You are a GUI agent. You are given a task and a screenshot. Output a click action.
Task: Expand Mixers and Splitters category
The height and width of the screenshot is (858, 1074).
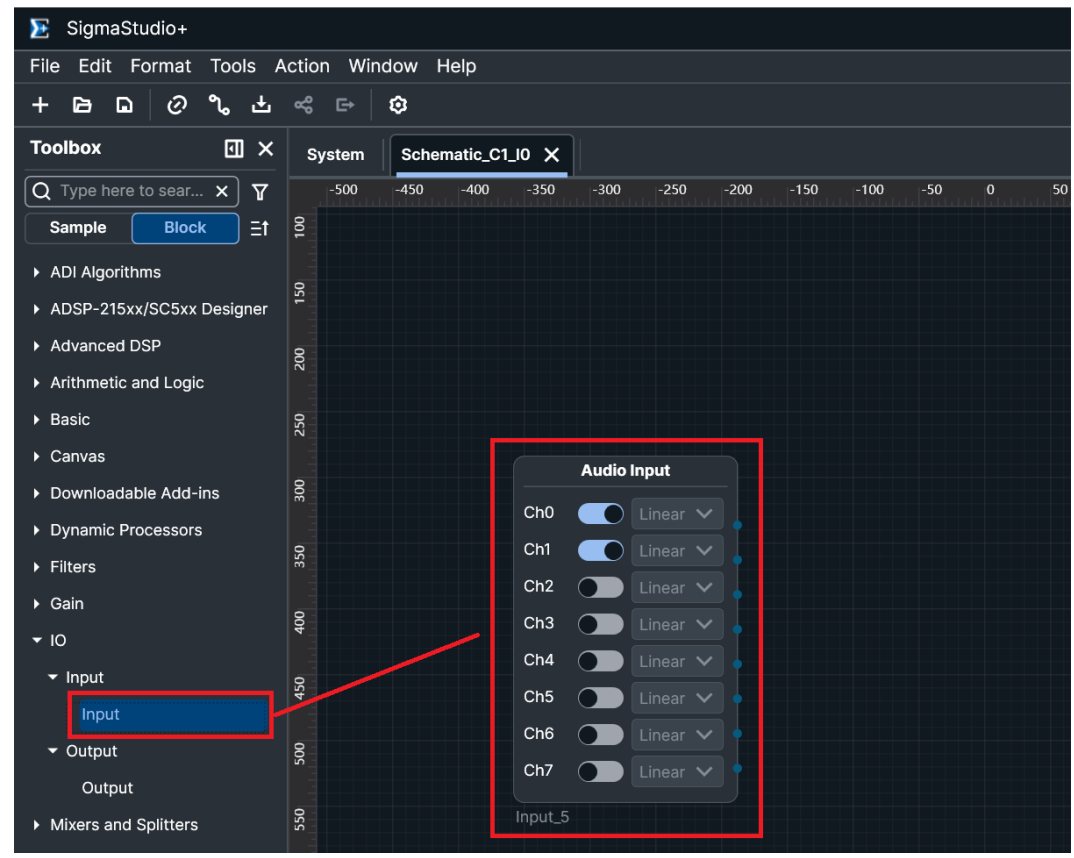click(x=36, y=825)
